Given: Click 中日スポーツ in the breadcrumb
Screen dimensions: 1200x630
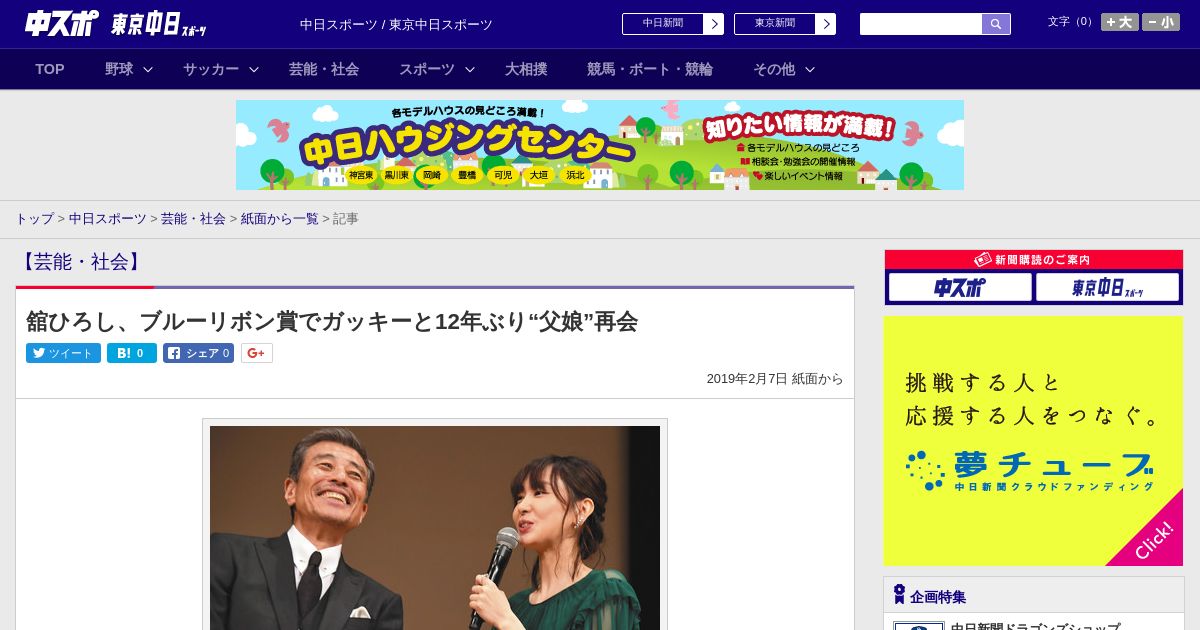Looking at the screenshot, I should 108,218.
